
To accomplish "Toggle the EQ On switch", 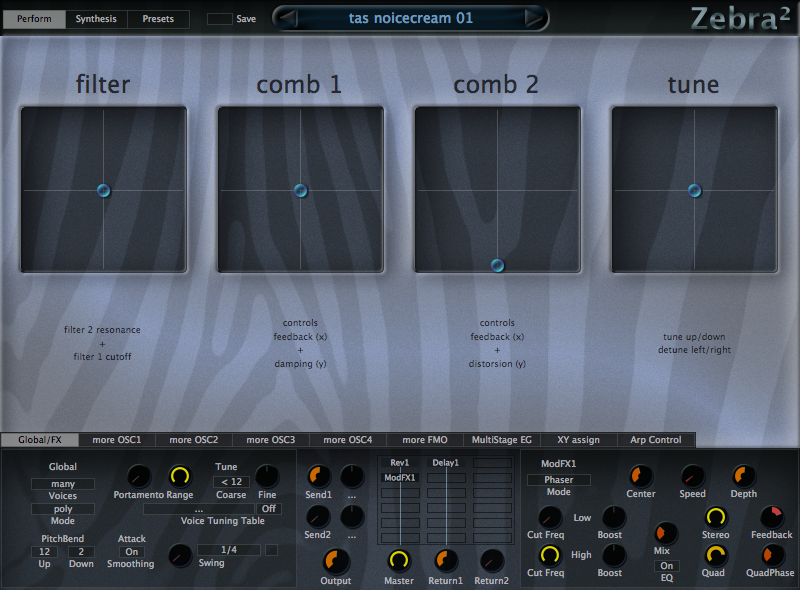I will pos(667,566).
